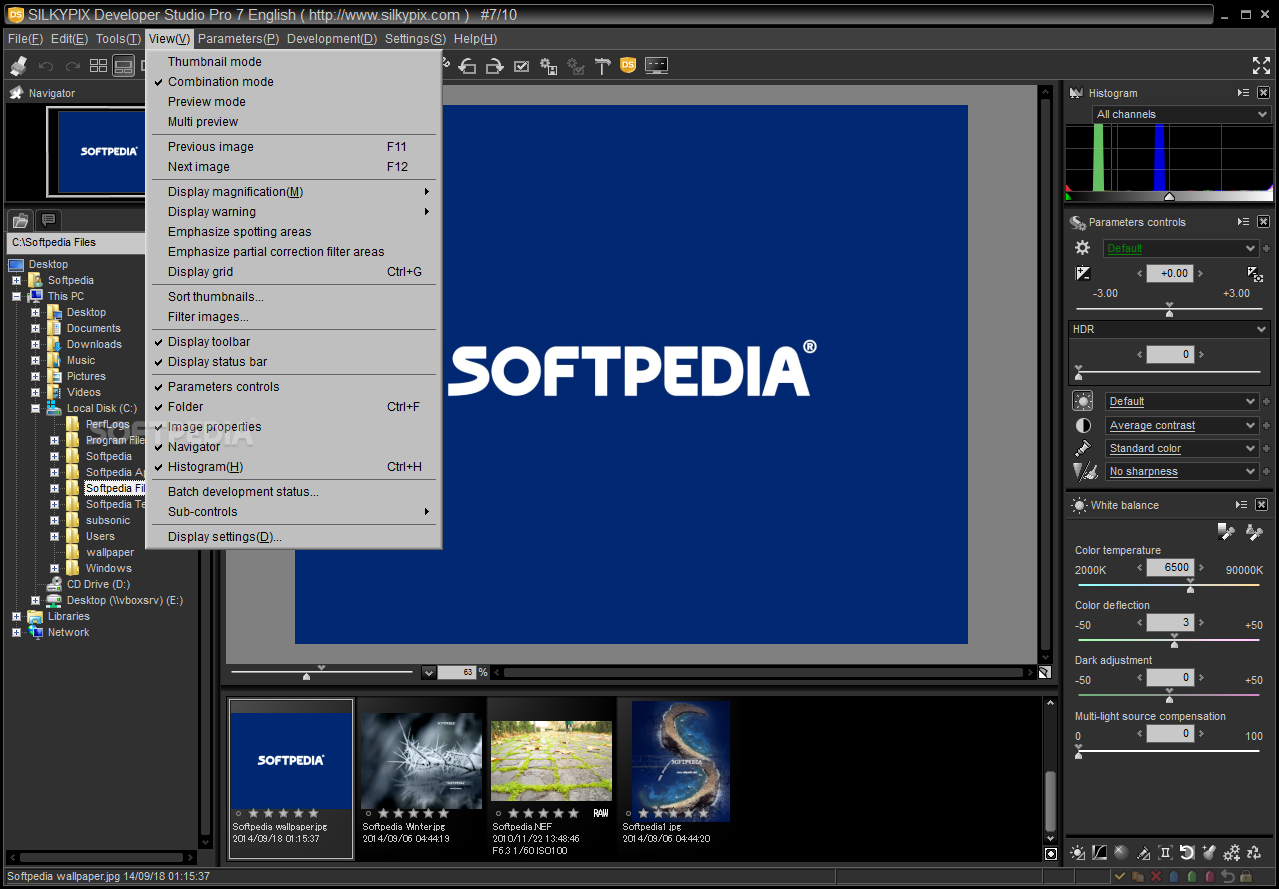The width and height of the screenshot is (1279, 889).
Task: Open the HDR dropdown
Action: pyautogui.click(x=1169, y=329)
